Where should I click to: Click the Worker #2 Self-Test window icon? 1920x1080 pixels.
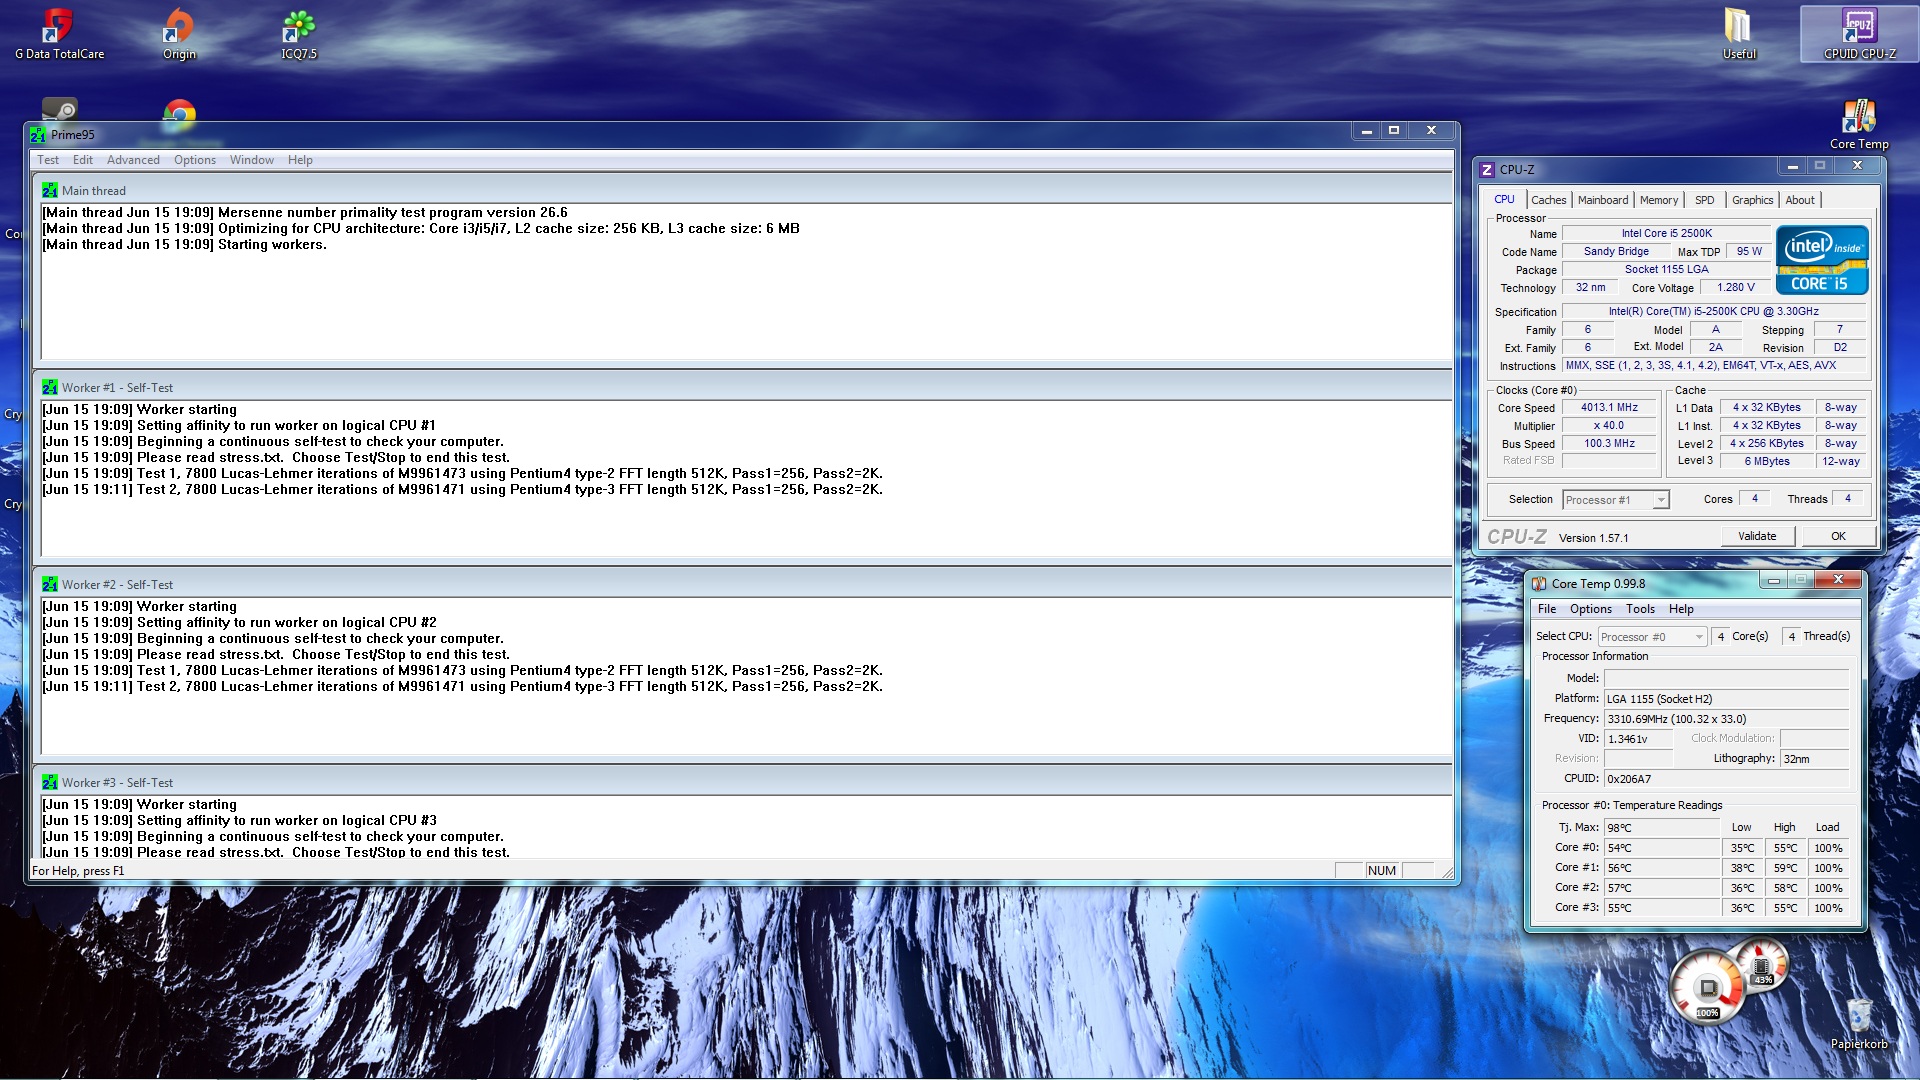(x=50, y=584)
